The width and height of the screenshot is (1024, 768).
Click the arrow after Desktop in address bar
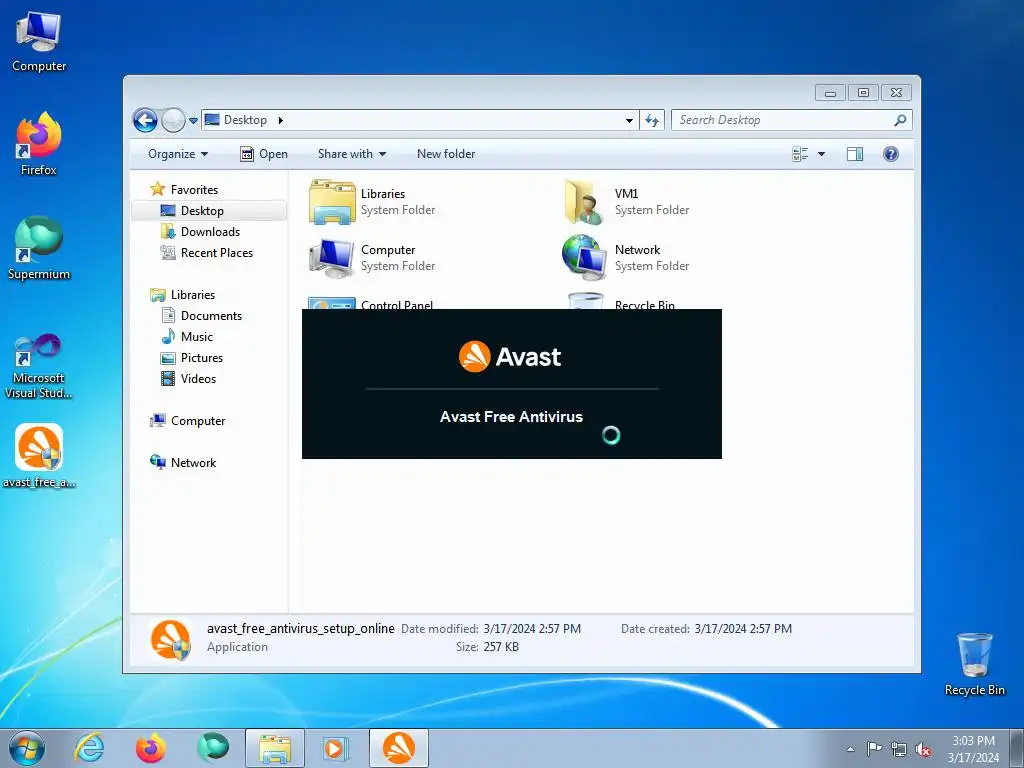281,120
